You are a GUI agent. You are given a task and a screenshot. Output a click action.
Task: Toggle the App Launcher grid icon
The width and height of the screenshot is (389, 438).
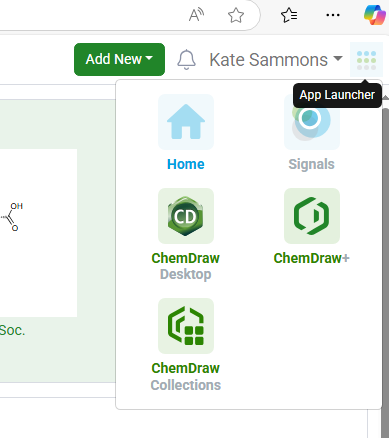tap(366, 60)
